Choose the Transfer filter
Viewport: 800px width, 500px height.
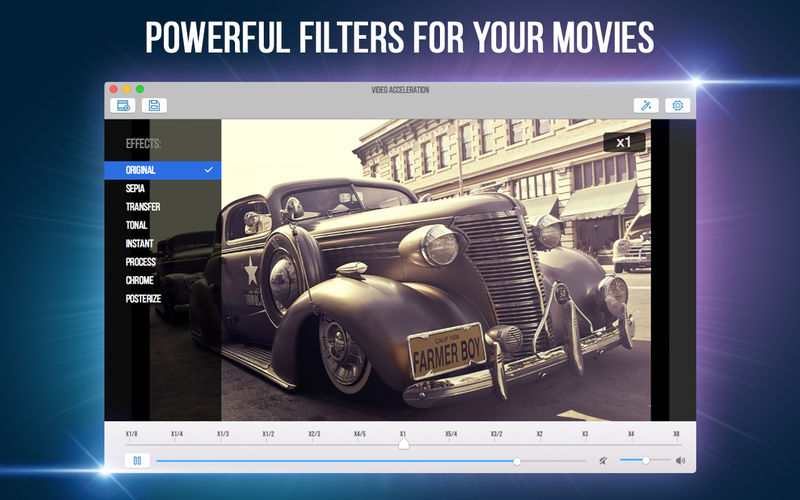coord(143,207)
